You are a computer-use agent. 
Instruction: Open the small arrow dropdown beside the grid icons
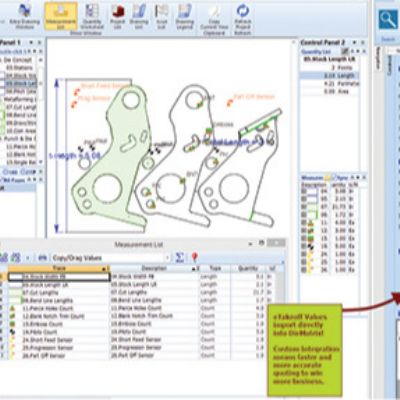(28, 258)
